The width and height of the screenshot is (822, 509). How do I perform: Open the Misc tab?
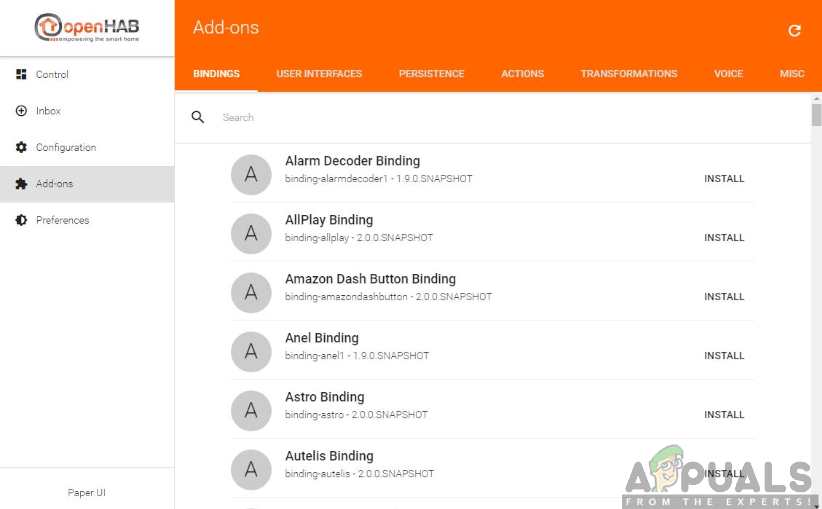pyautogui.click(x=792, y=74)
